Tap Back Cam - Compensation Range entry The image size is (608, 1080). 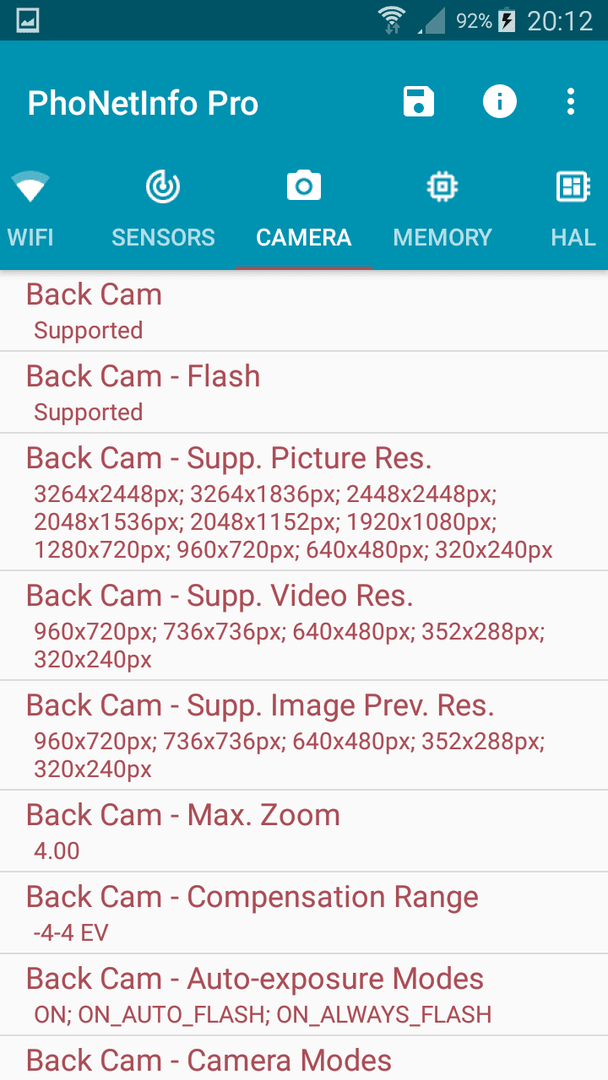304,913
